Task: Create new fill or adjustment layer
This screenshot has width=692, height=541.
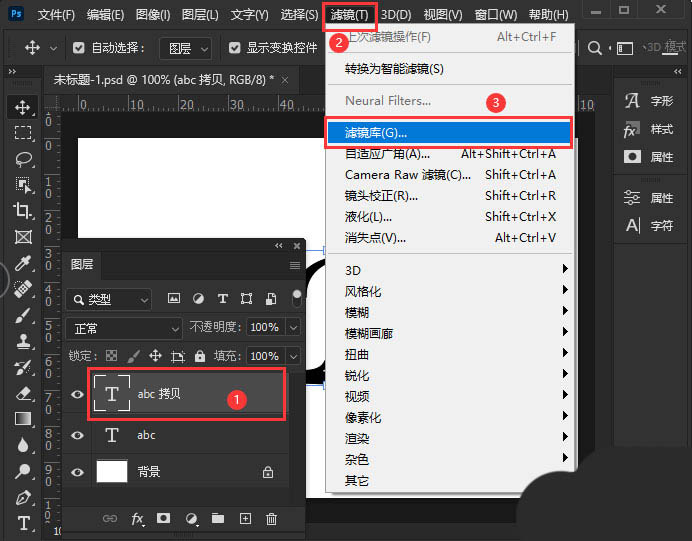Action: [x=191, y=519]
